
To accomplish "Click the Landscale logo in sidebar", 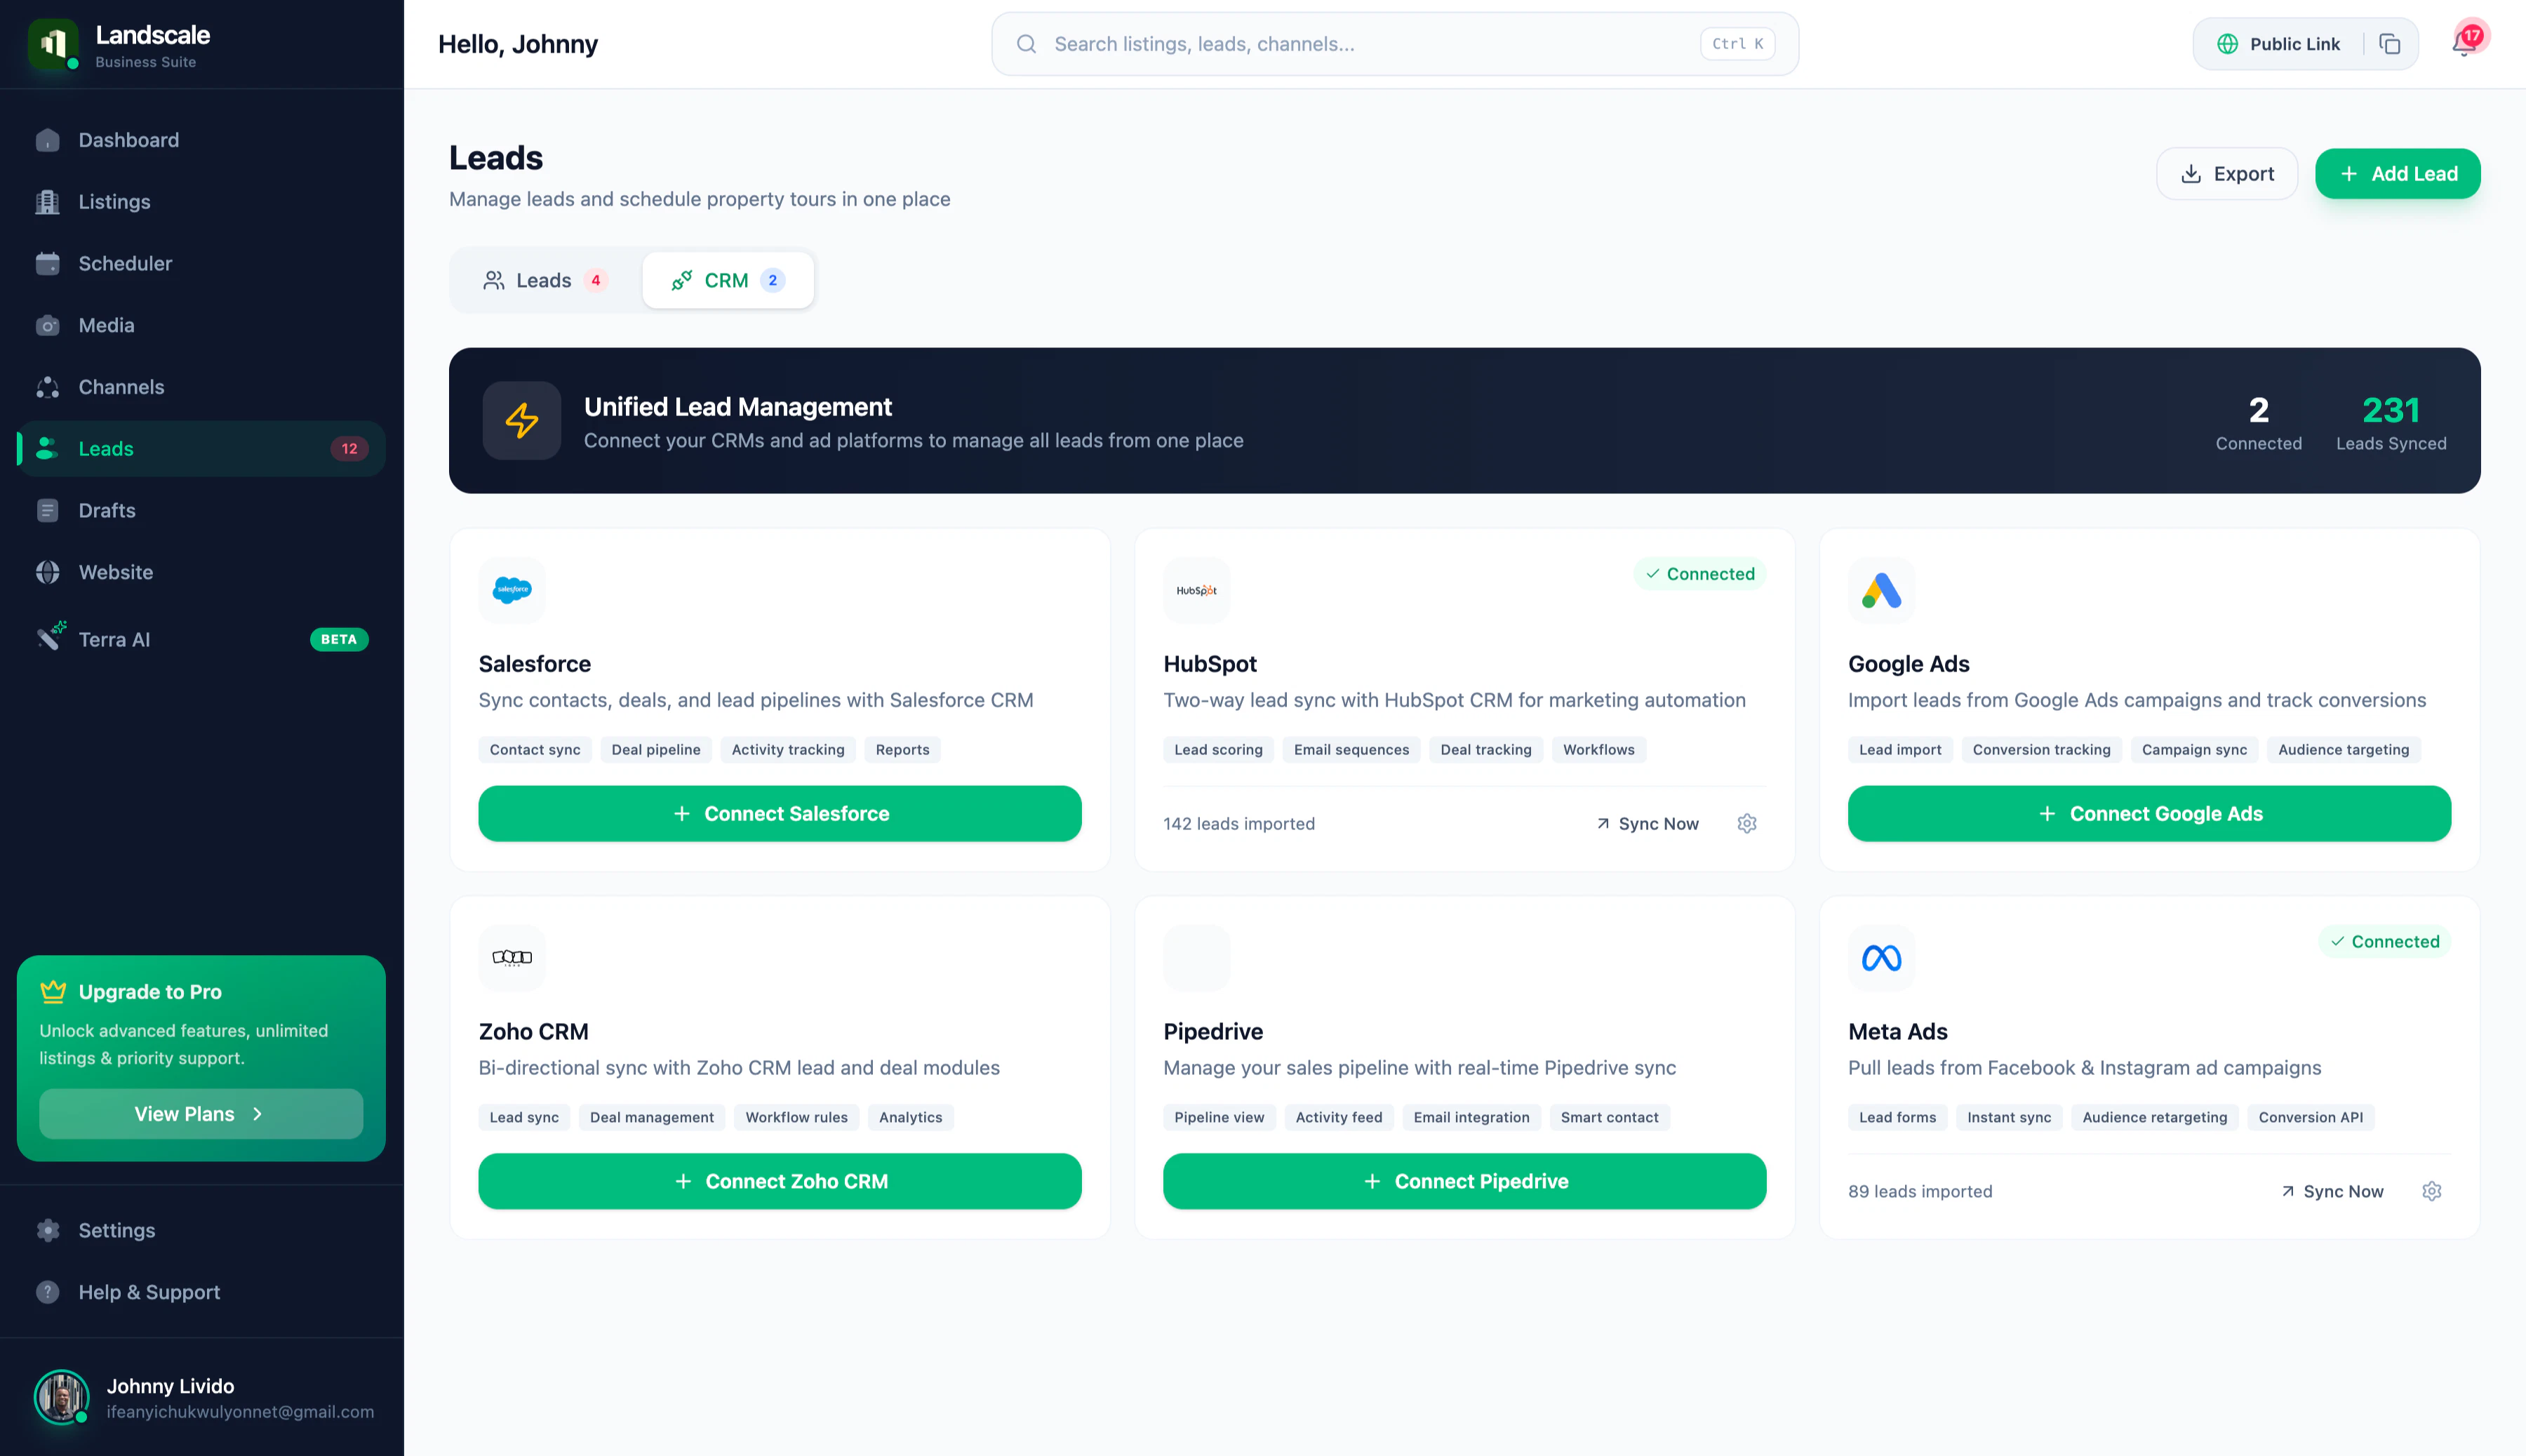I will [x=54, y=44].
